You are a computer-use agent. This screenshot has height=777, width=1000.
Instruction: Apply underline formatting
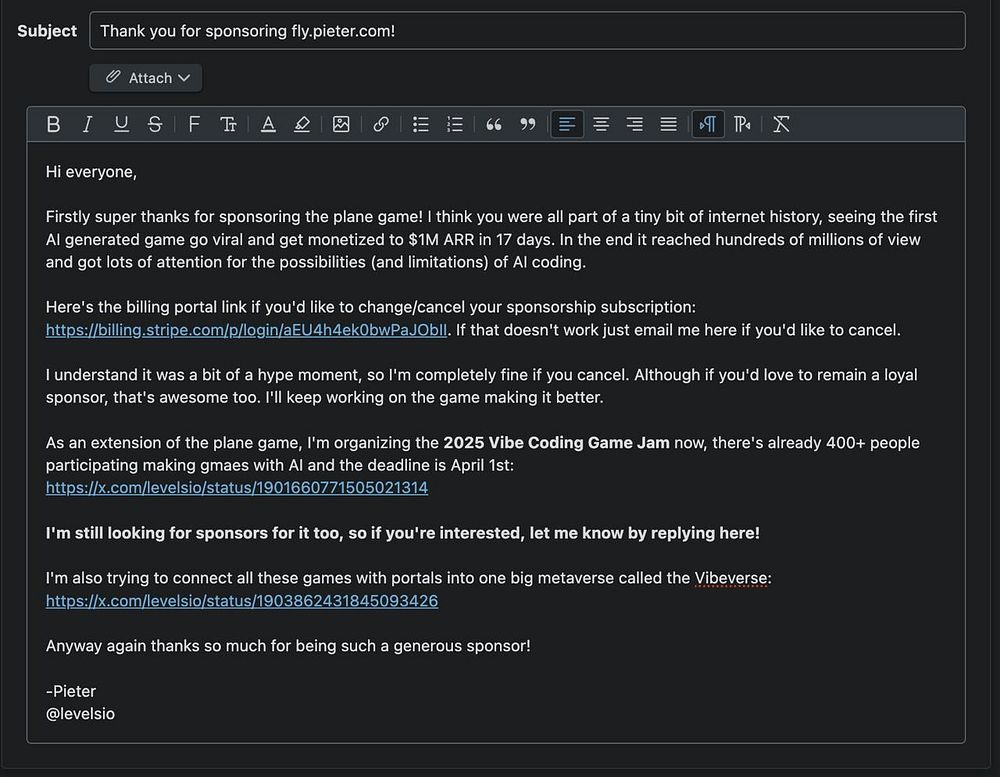point(121,124)
